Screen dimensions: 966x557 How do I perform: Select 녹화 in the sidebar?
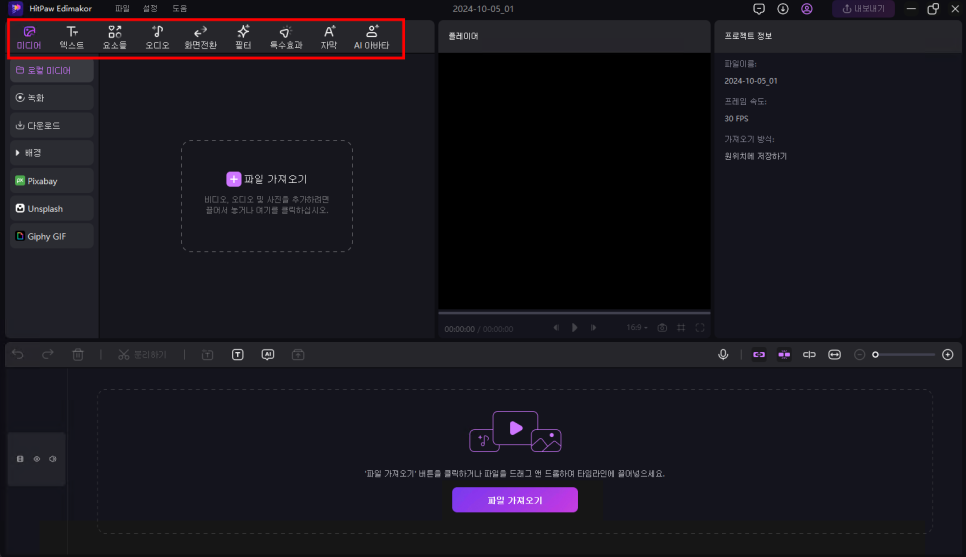coord(52,98)
